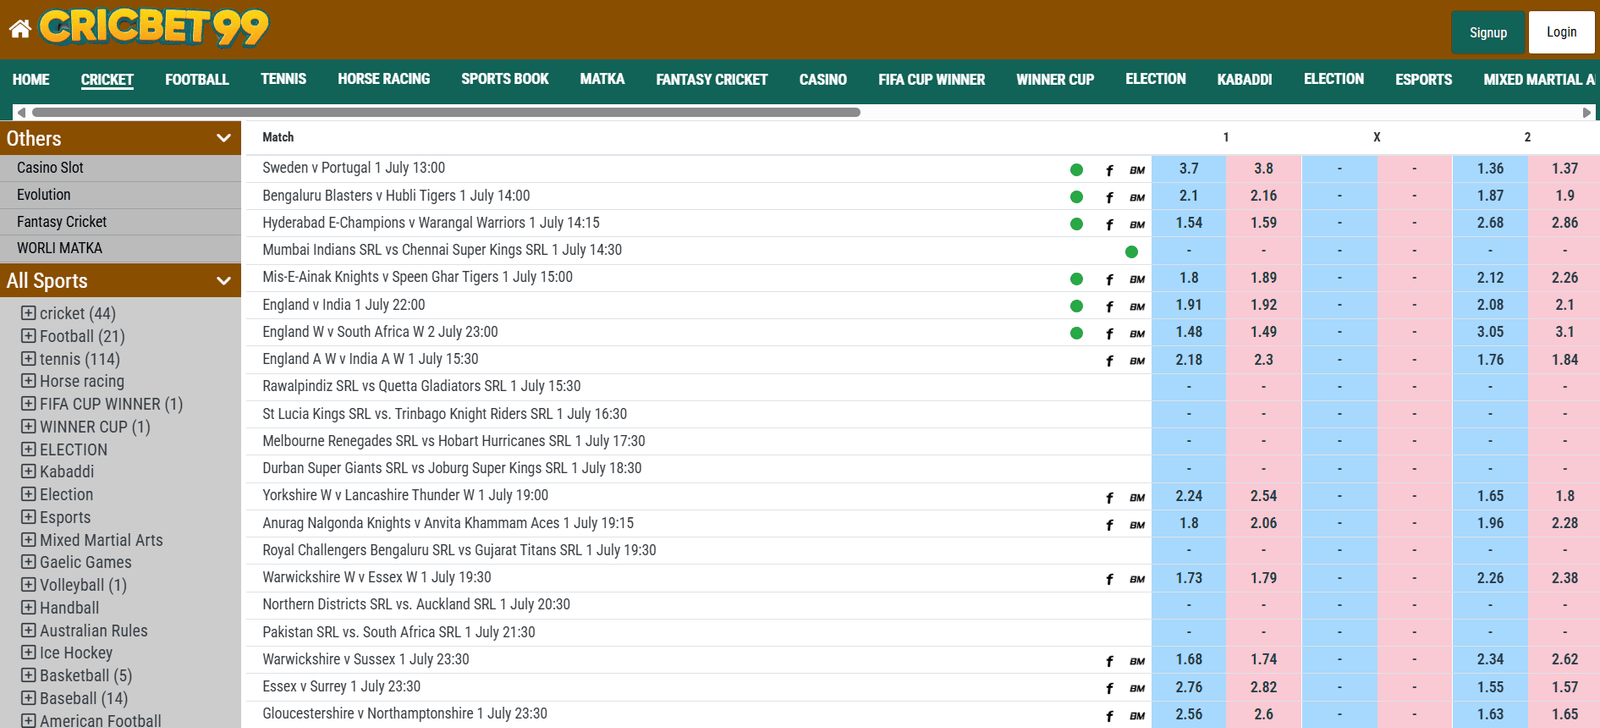Expand the cricket (44) tree item
This screenshot has width=1600, height=728.
(28, 313)
